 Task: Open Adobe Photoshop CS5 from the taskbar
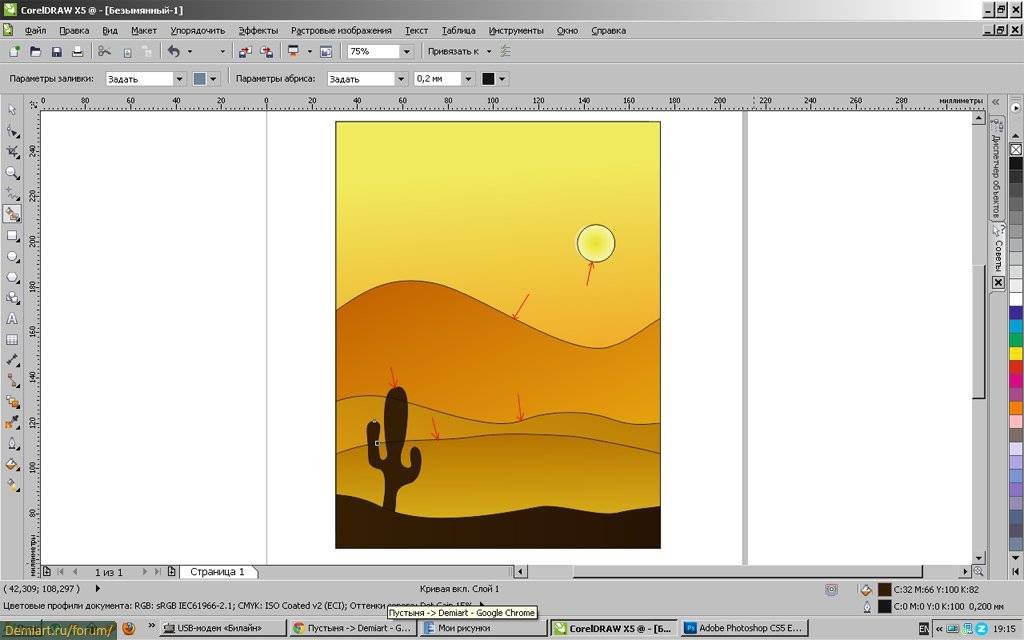743,628
